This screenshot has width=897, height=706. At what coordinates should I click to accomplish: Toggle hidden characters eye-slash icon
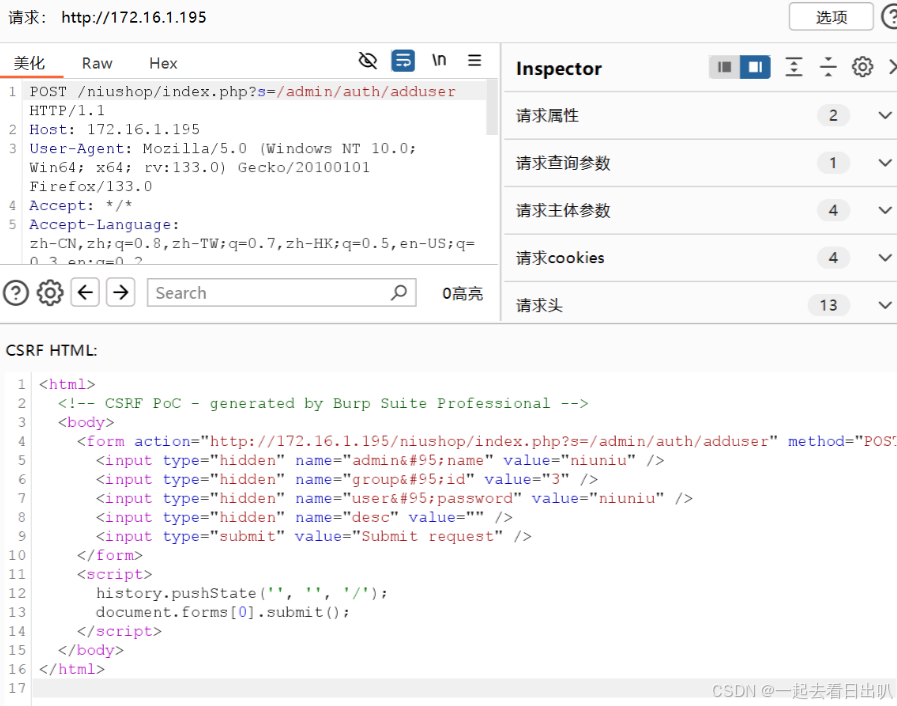coord(368,60)
